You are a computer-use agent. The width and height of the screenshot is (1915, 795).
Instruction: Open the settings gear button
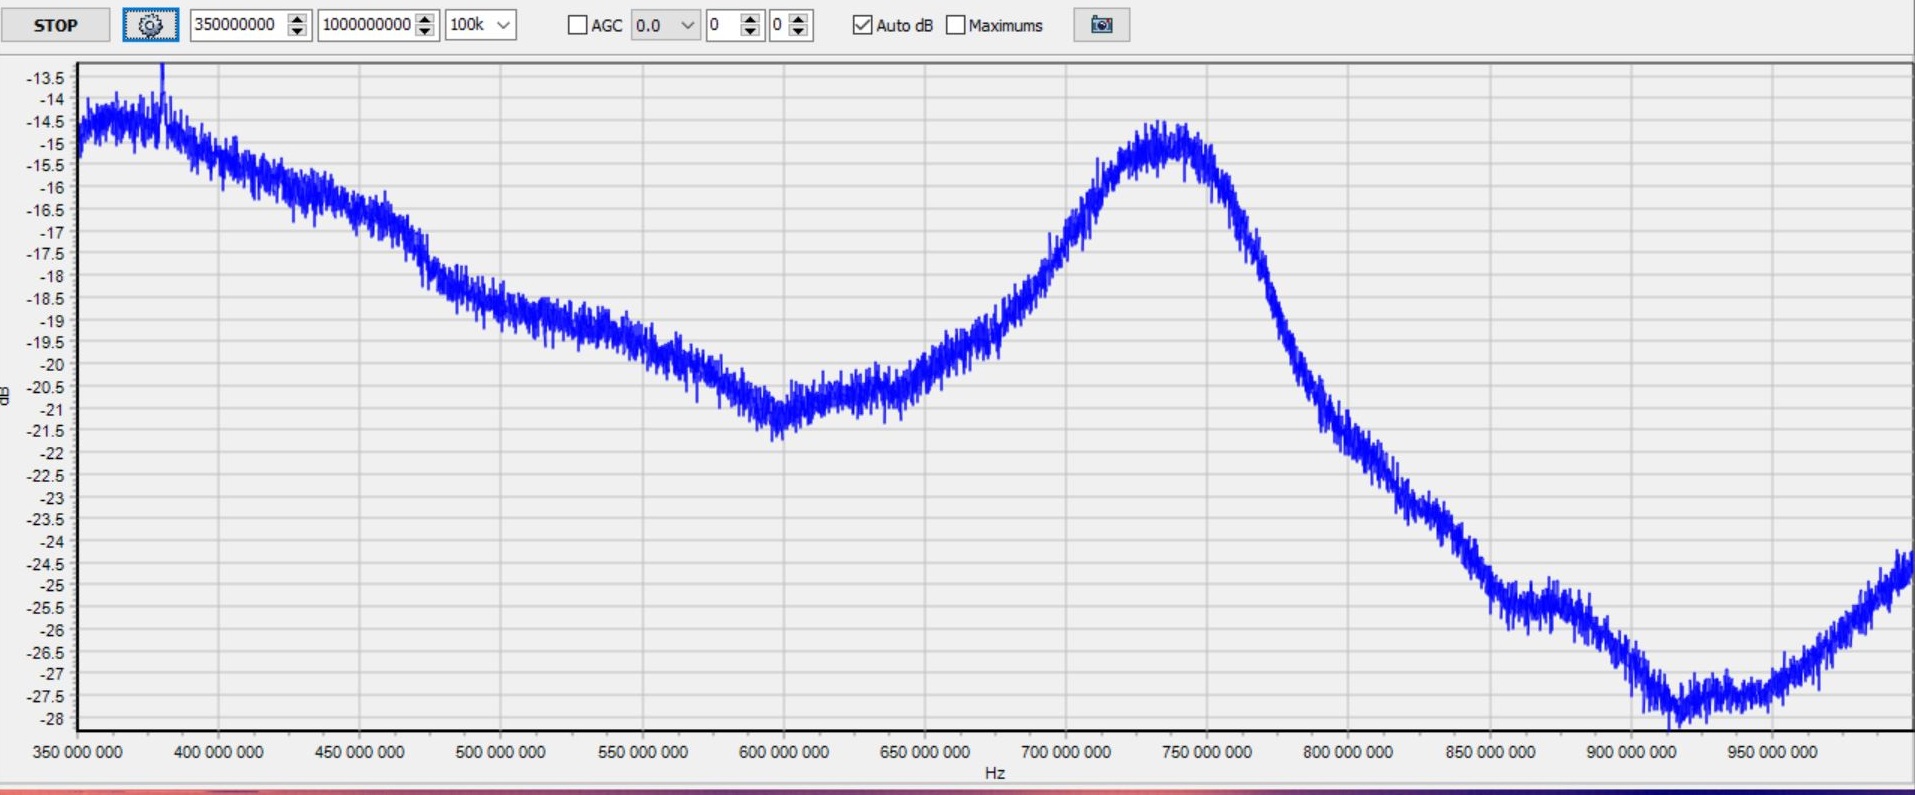tap(150, 25)
